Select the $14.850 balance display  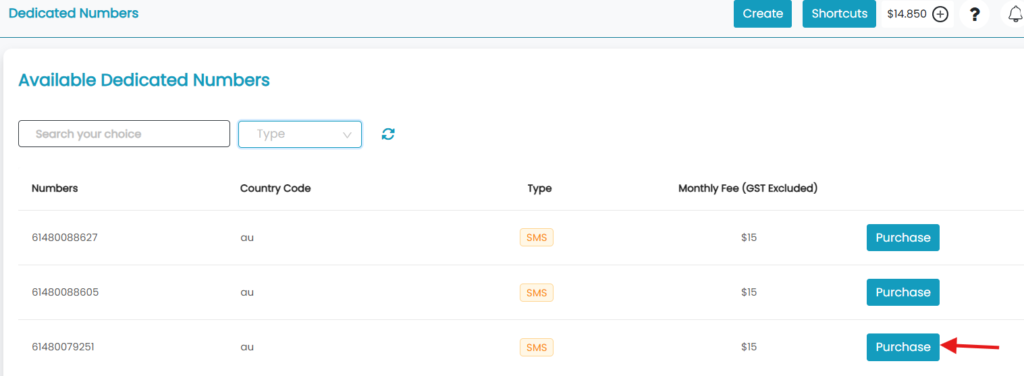point(906,14)
